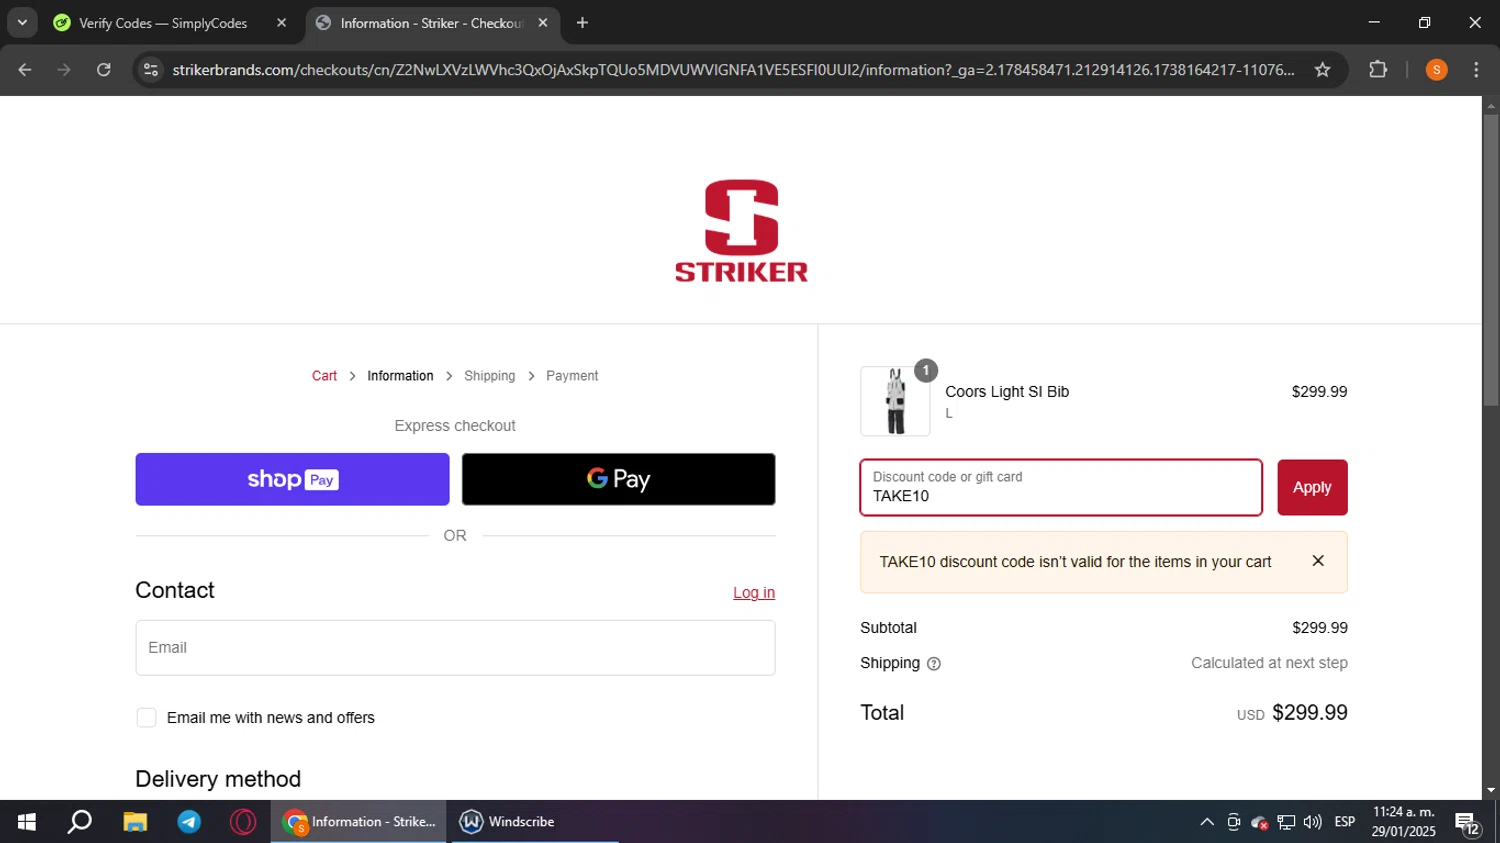This screenshot has width=1500, height=843.
Task: Click the browser back arrow
Action: point(25,70)
